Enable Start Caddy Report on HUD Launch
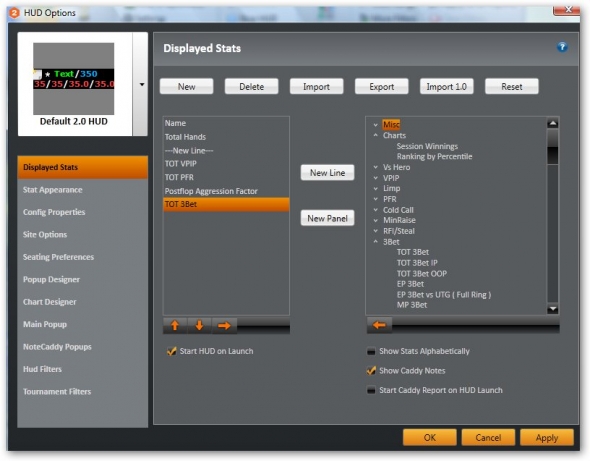Viewport: 590px width, 461px height. [371, 390]
